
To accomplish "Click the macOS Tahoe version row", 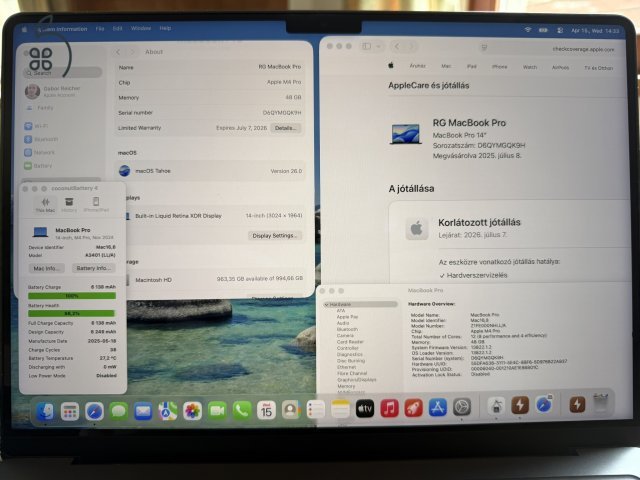I will [x=210, y=171].
